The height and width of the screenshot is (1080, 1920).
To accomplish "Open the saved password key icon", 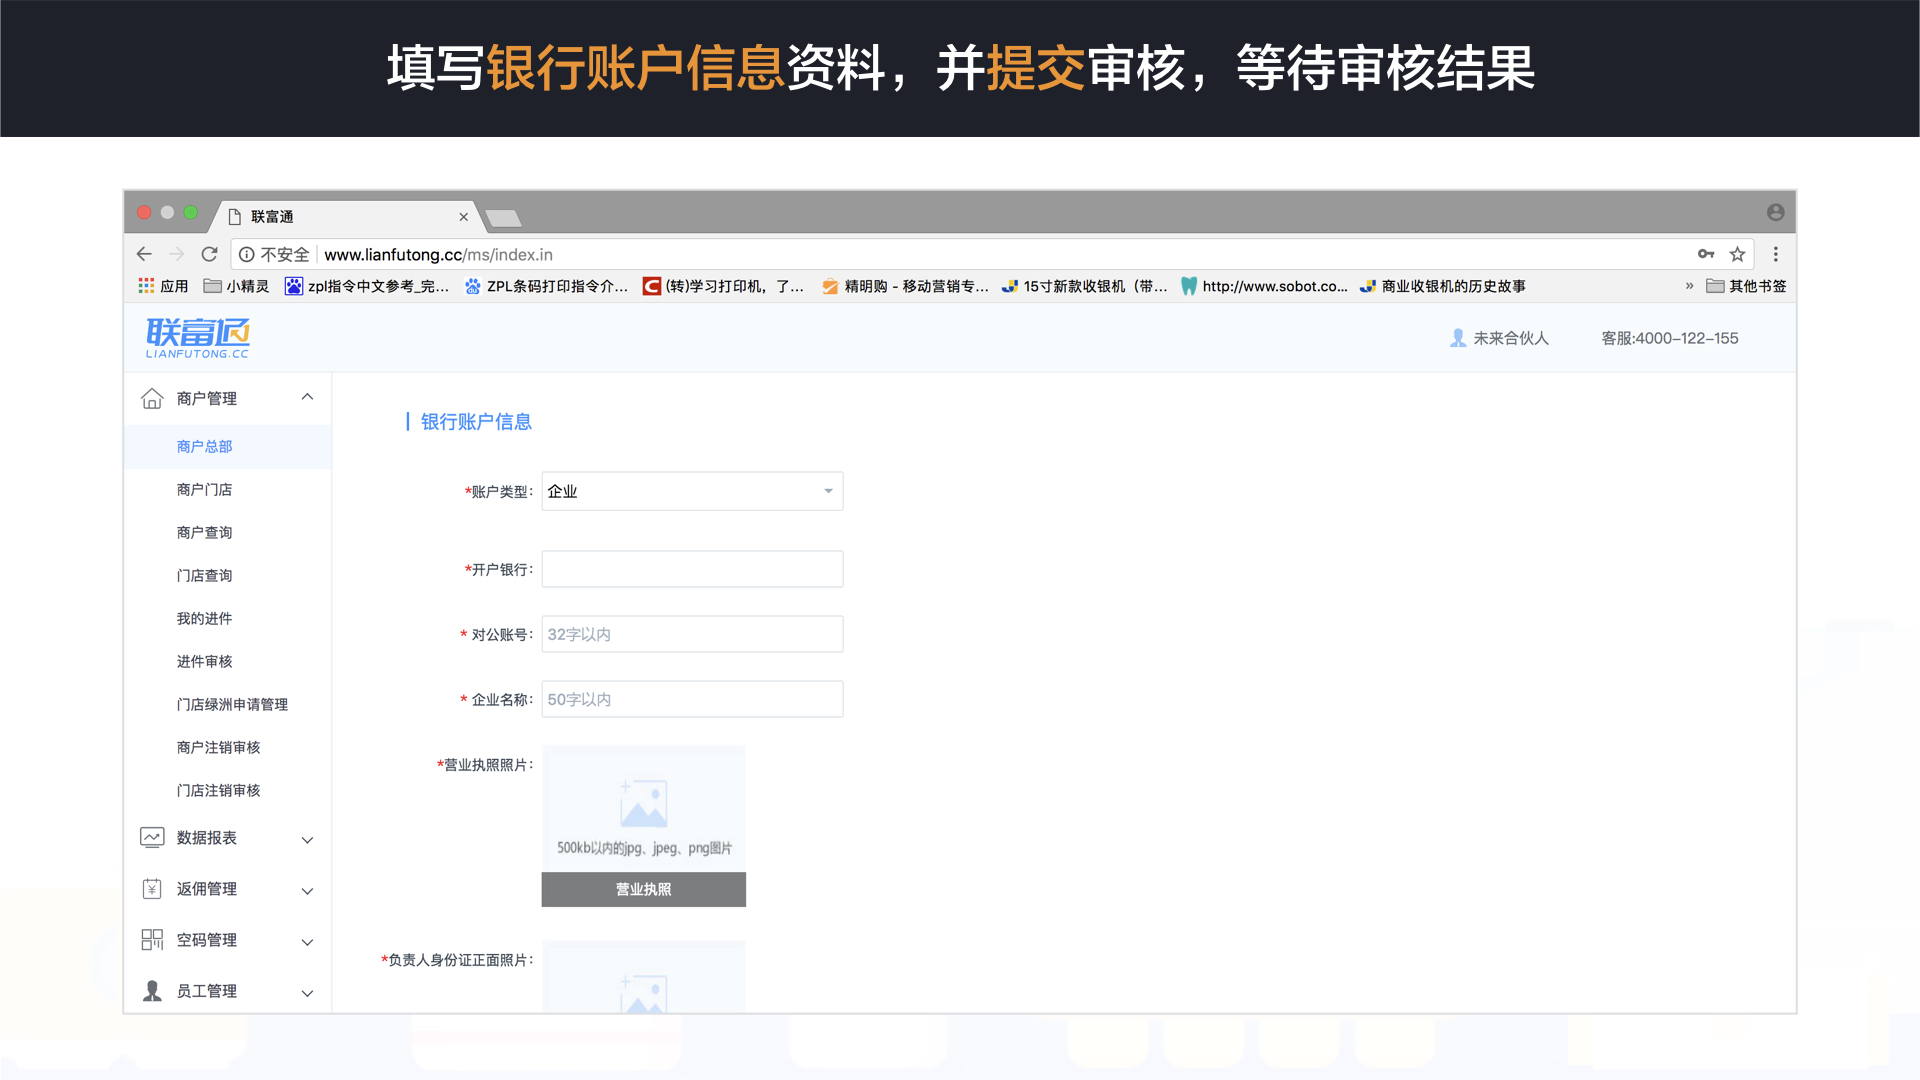I will [x=1706, y=254].
